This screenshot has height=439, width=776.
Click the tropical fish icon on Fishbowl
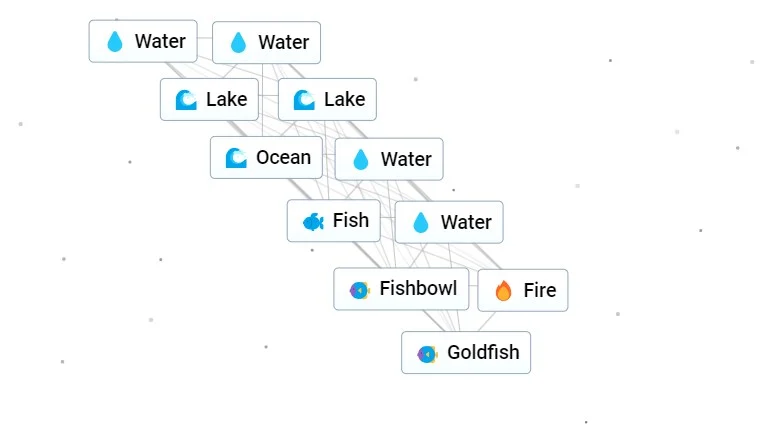tap(360, 290)
